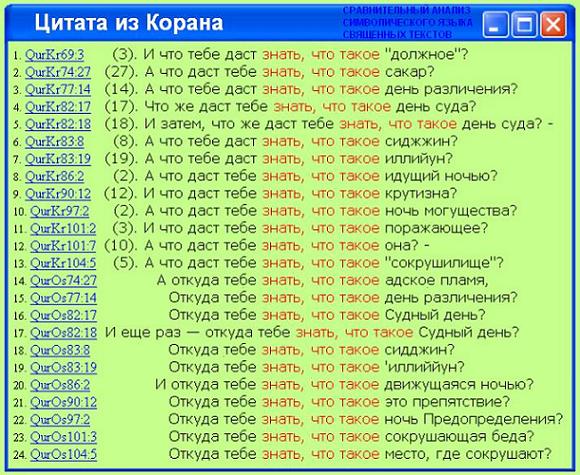The width and height of the screenshot is (580, 475).
Task: Click the verse starting И еще раз
Action: click(312, 333)
